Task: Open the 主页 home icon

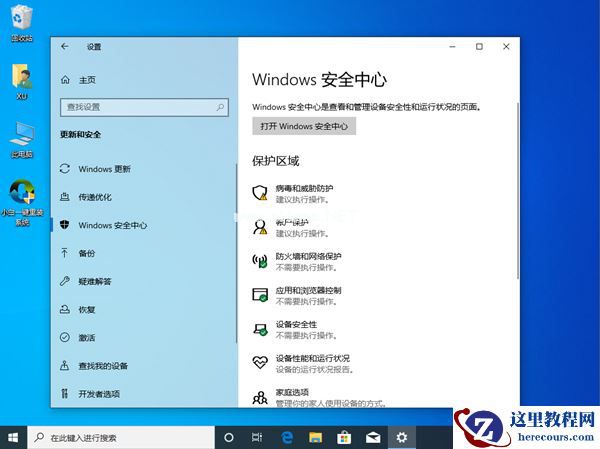Action: click(65, 80)
